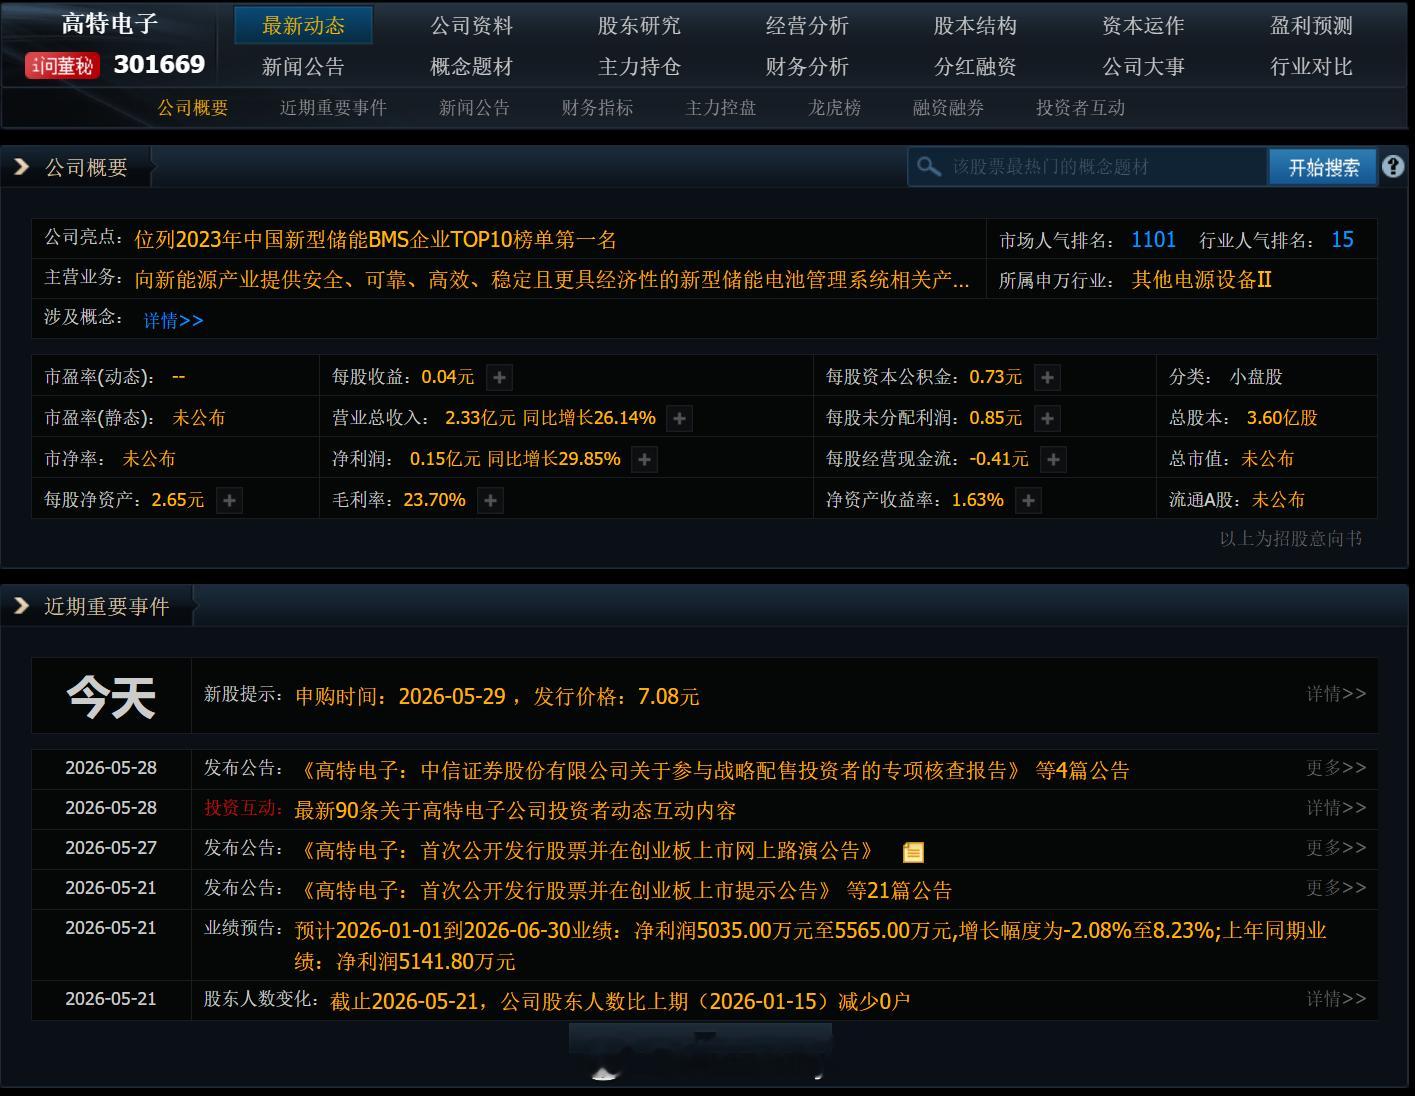Click company highlight BMS TOP10 text
Screen dimensions: 1415x1096
[x=376, y=240]
